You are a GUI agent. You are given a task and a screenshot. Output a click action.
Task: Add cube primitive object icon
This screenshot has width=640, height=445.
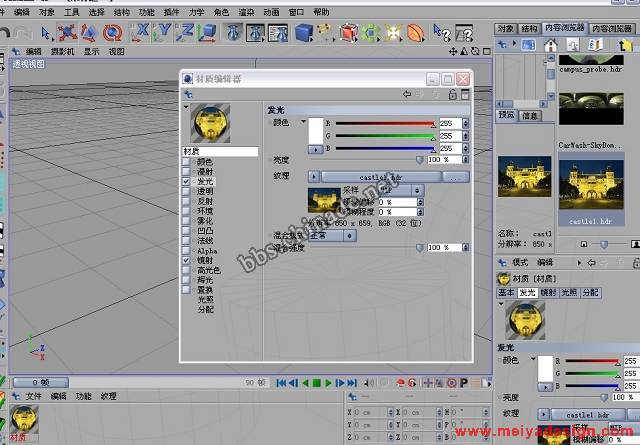click(304, 33)
